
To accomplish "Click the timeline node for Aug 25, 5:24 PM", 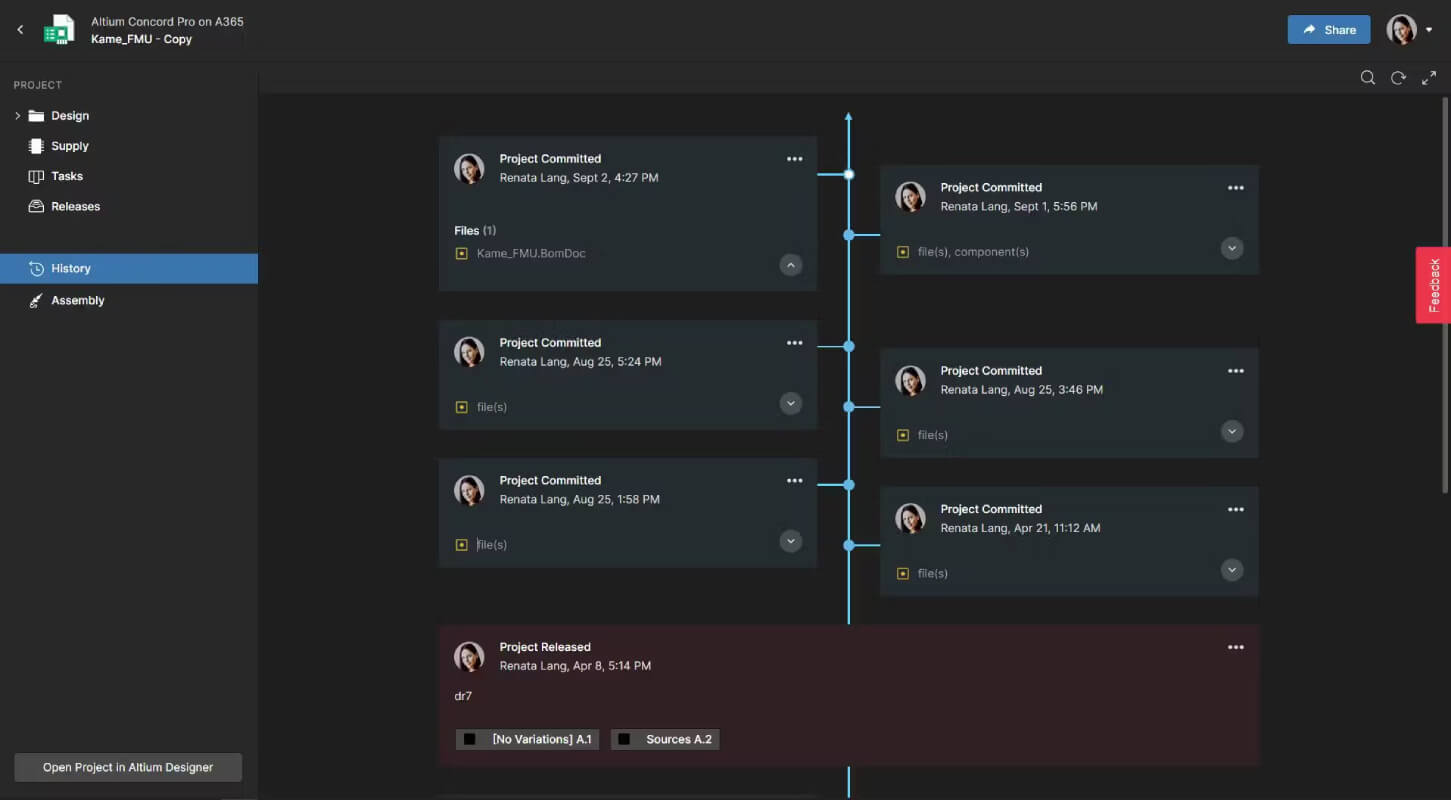I will pos(848,346).
